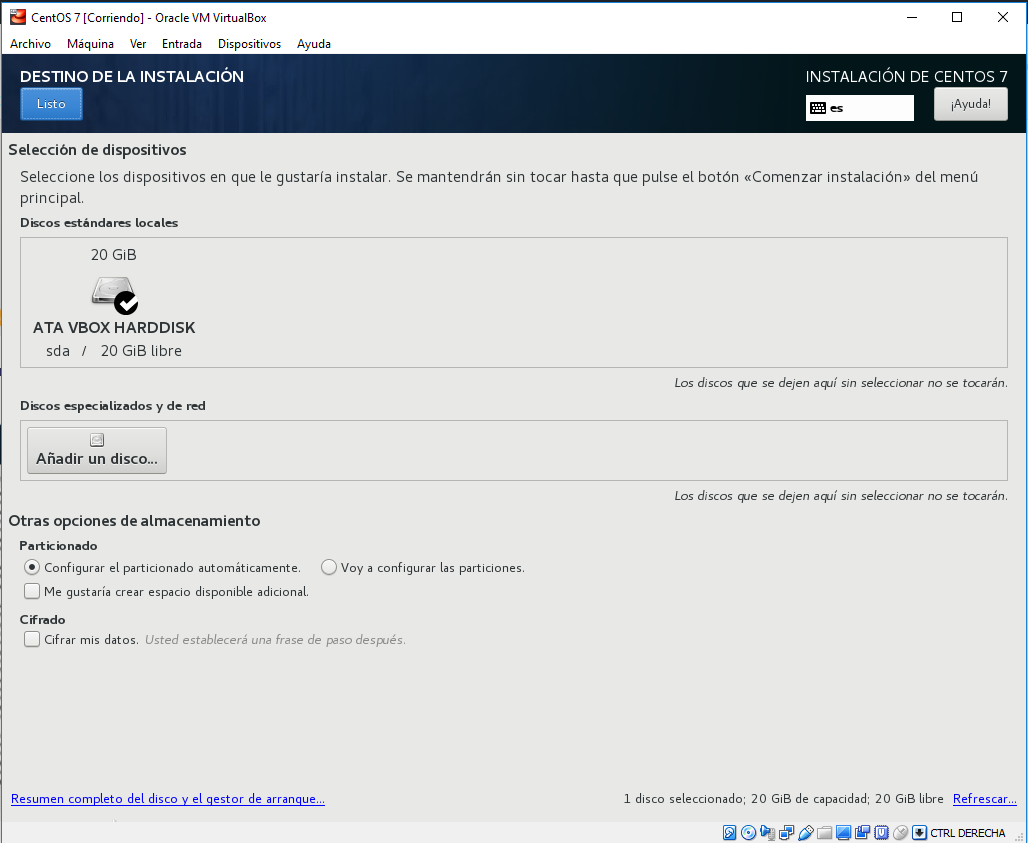
Task: Click the optical disc icon in status bar
Action: point(749,832)
